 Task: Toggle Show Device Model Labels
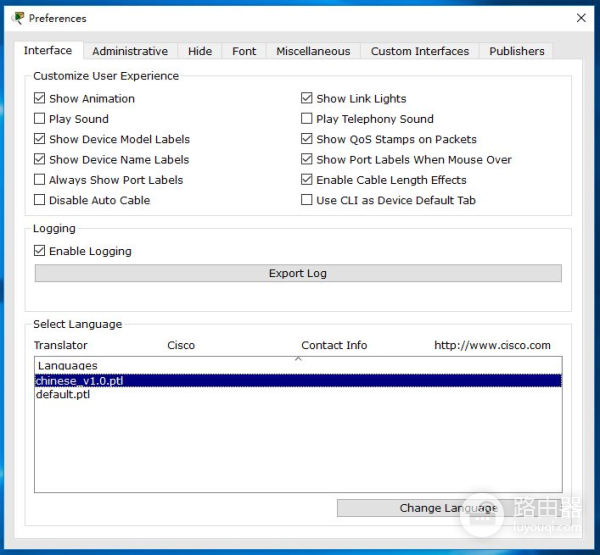(x=40, y=140)
